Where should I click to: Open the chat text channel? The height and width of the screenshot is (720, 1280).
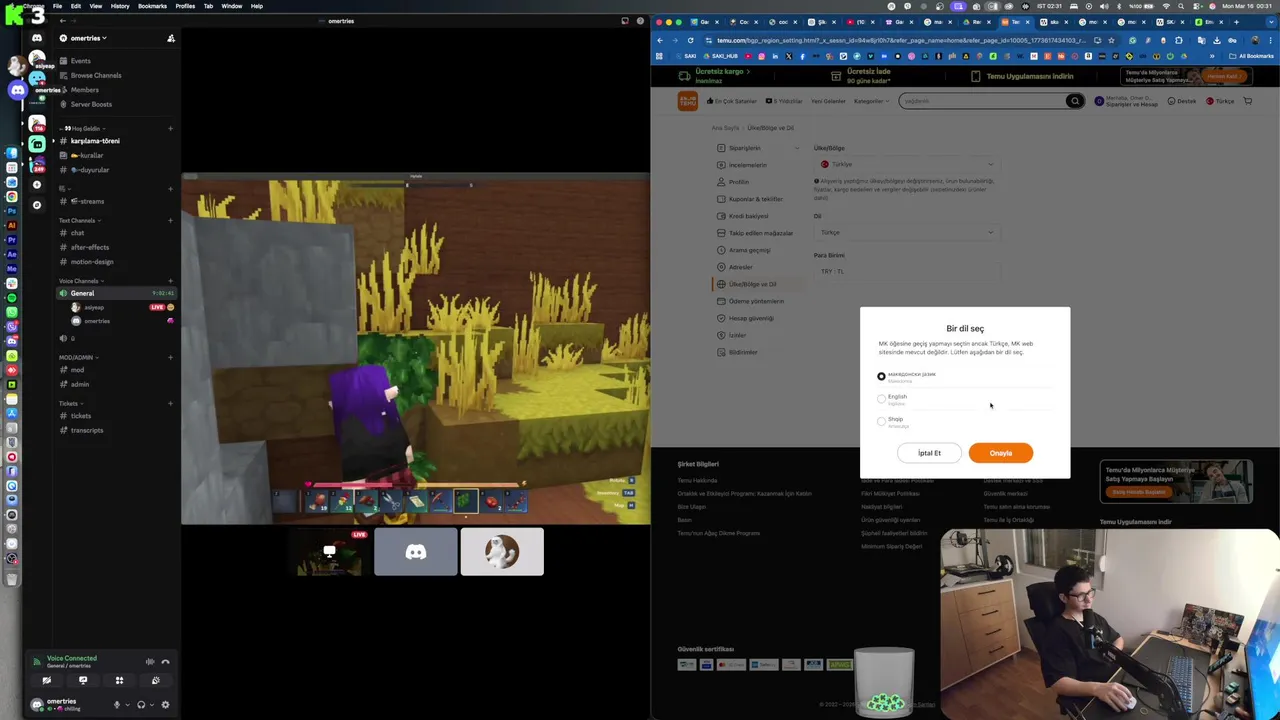[x=77, y=233]
